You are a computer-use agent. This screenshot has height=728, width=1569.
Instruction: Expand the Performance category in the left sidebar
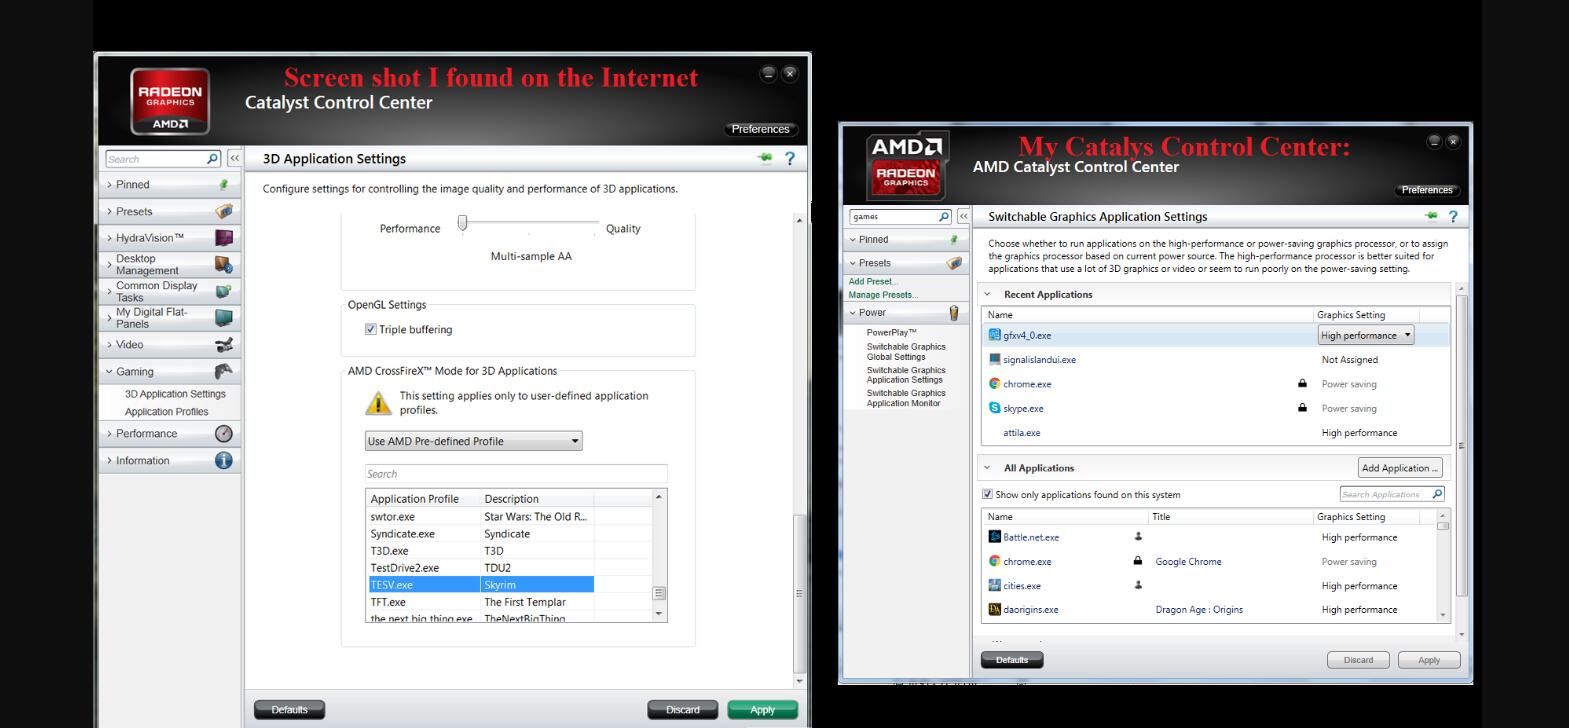110,434
